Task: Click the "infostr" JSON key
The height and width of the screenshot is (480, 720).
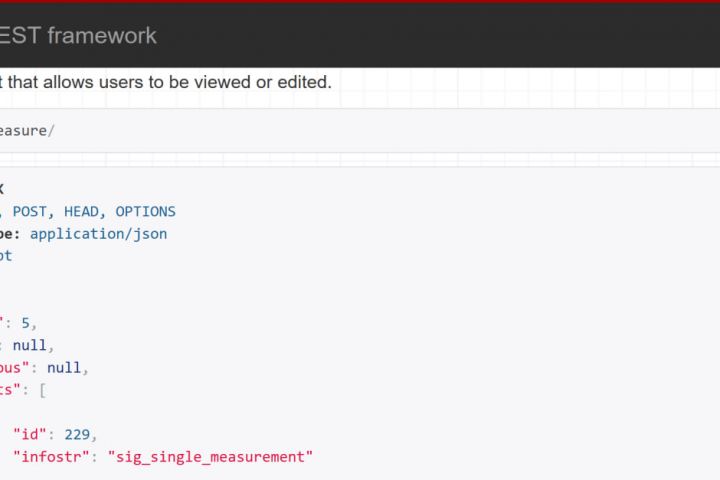Action: (x=51, y=456)
